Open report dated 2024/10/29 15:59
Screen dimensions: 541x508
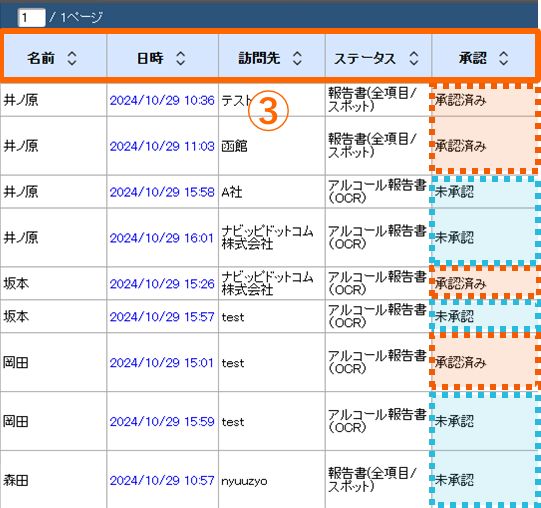162,421
